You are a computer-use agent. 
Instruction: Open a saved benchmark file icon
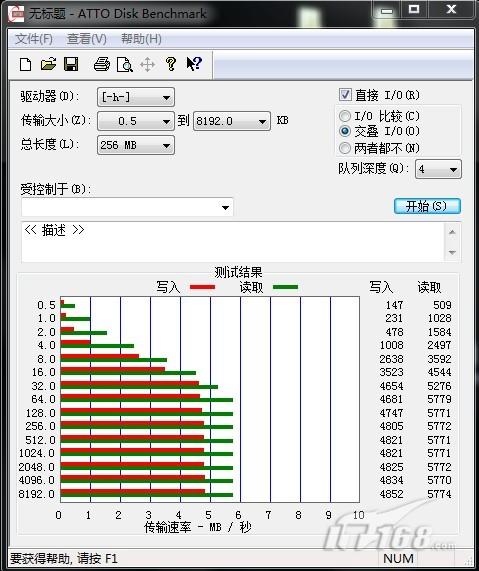[48, 64]
